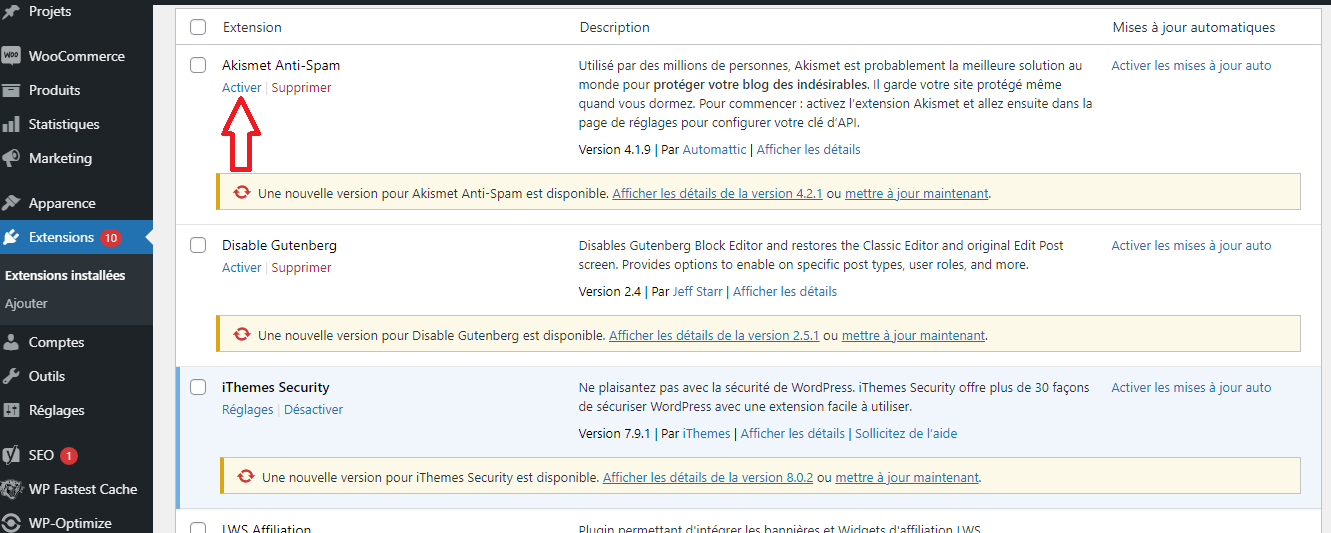Activate the Disable Gutenberg extension

(x=241, y=267)
